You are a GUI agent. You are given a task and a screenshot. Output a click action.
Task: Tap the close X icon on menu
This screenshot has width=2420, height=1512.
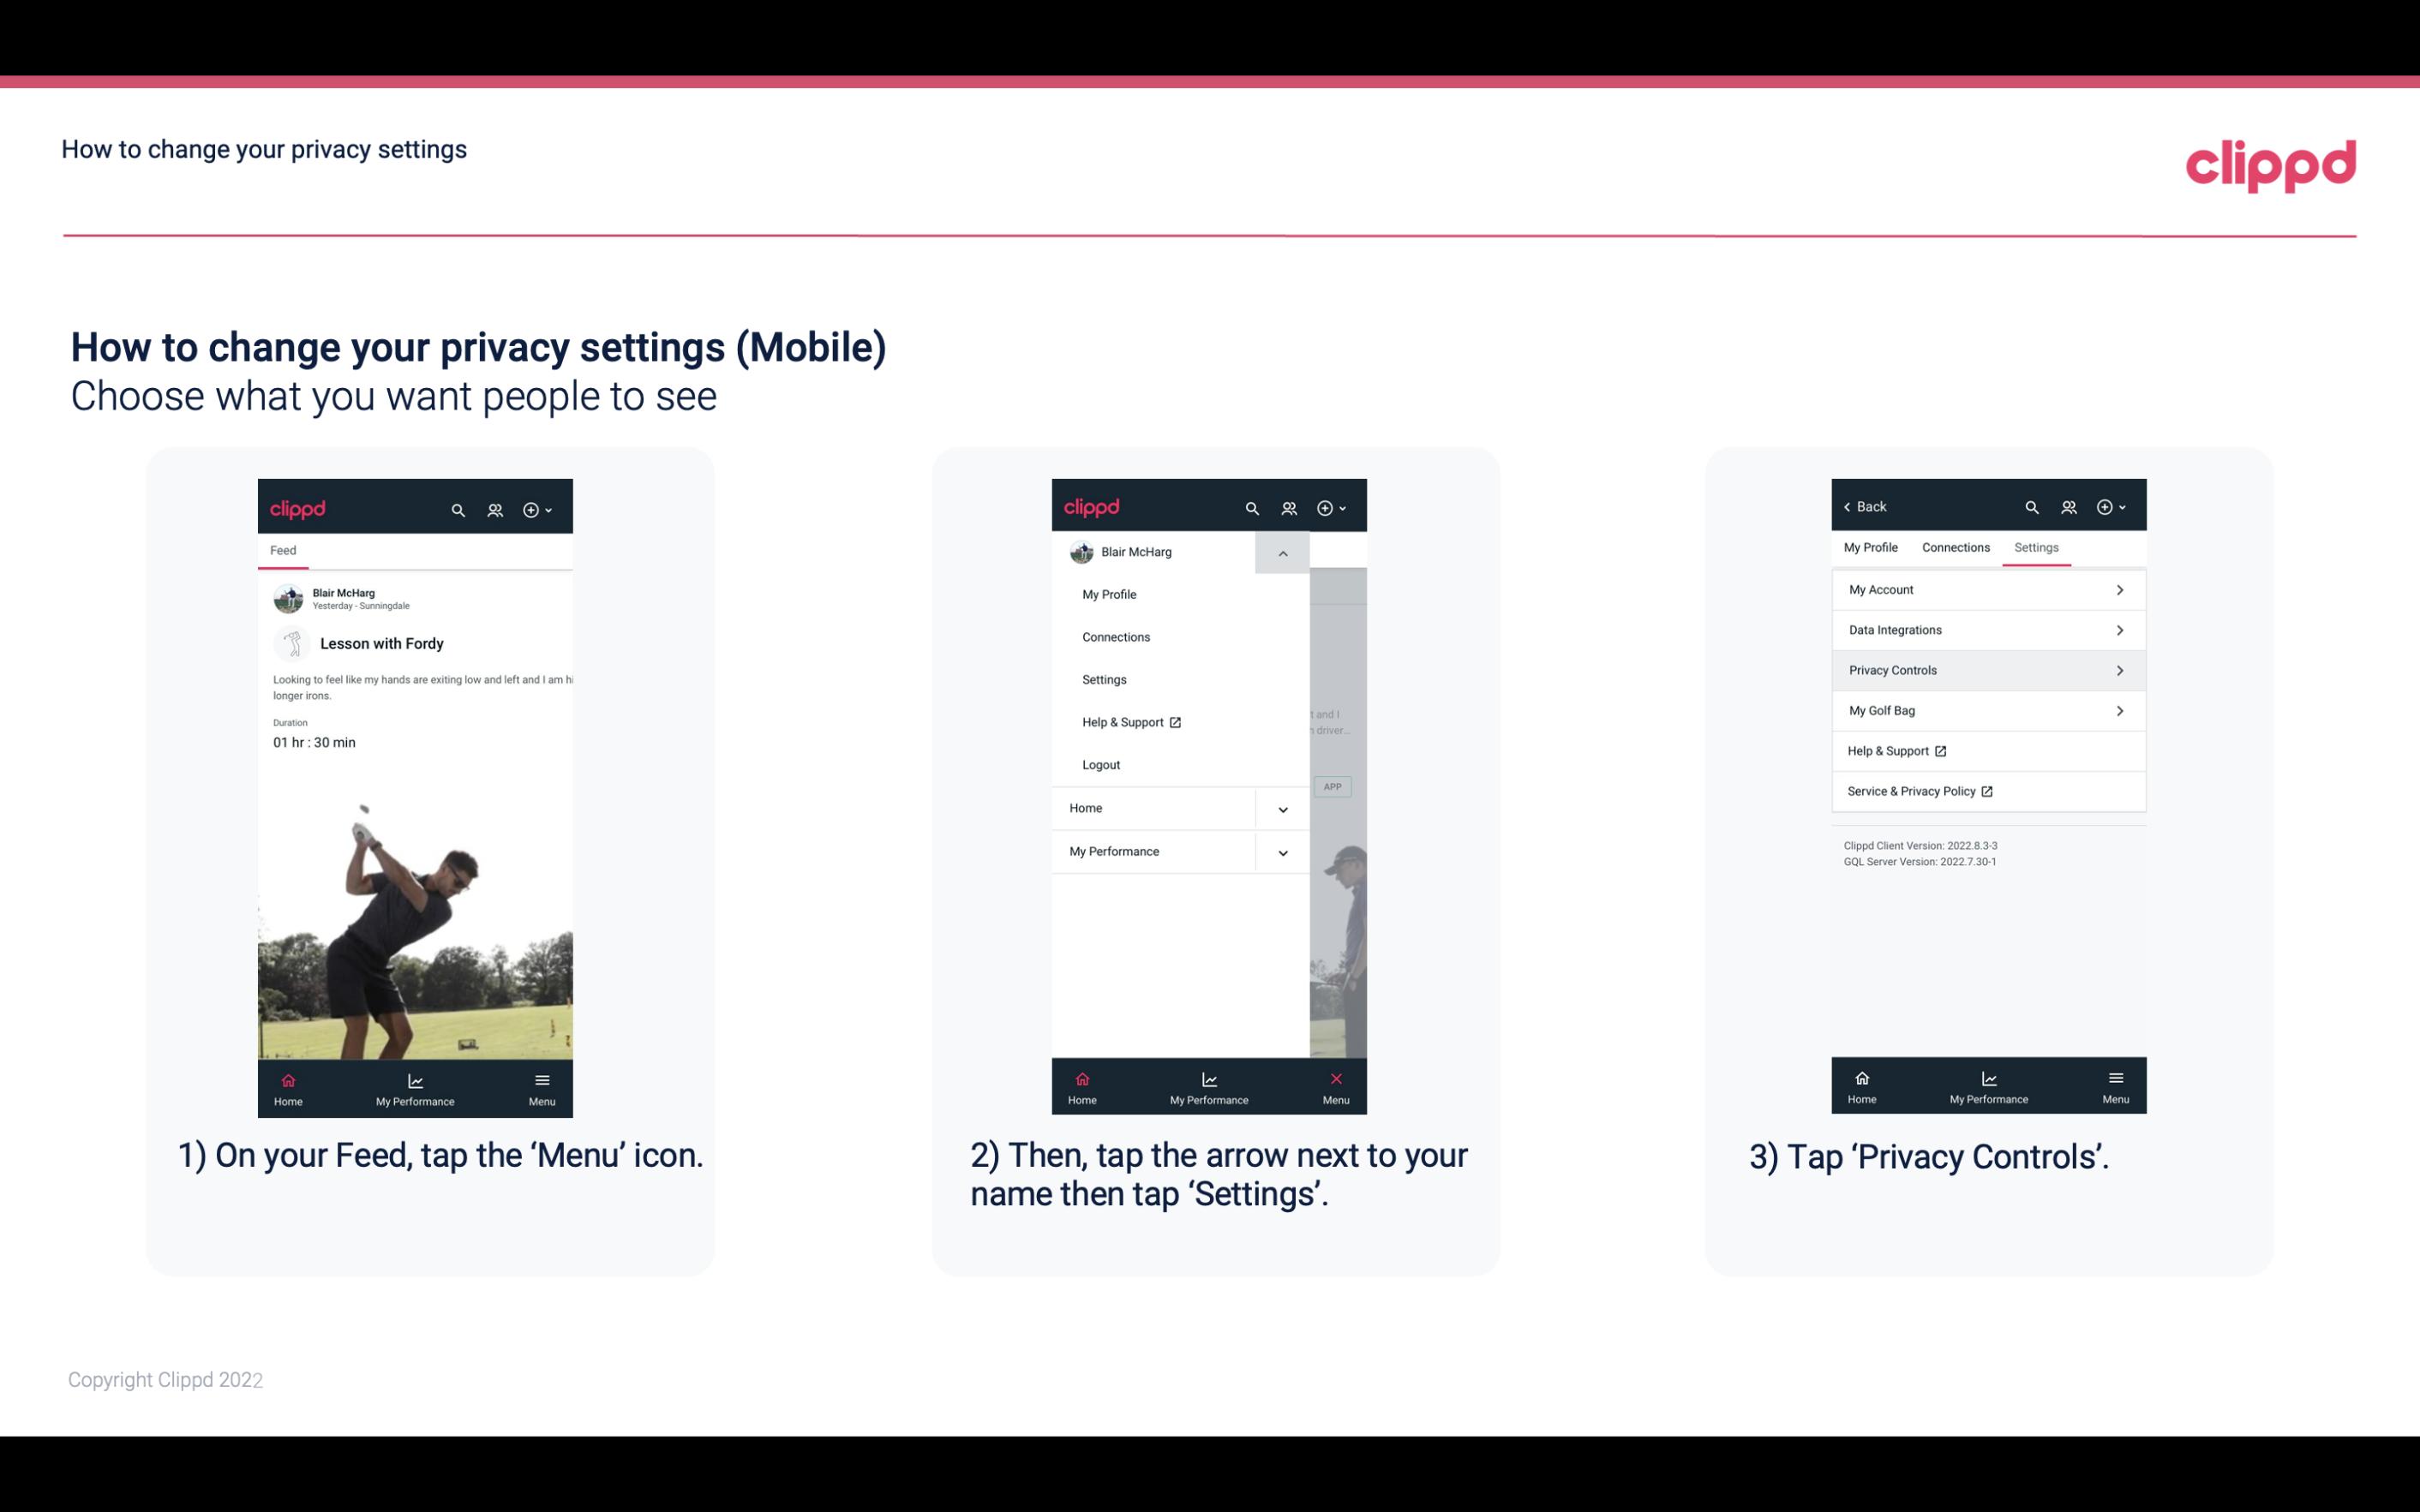(1333, 1079)
